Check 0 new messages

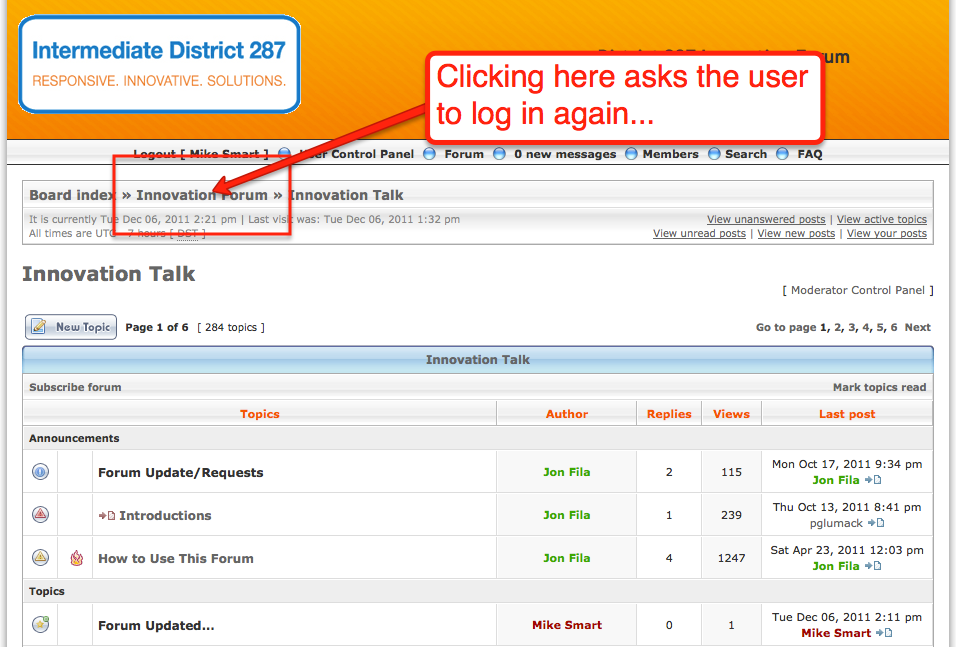point(564,154)
